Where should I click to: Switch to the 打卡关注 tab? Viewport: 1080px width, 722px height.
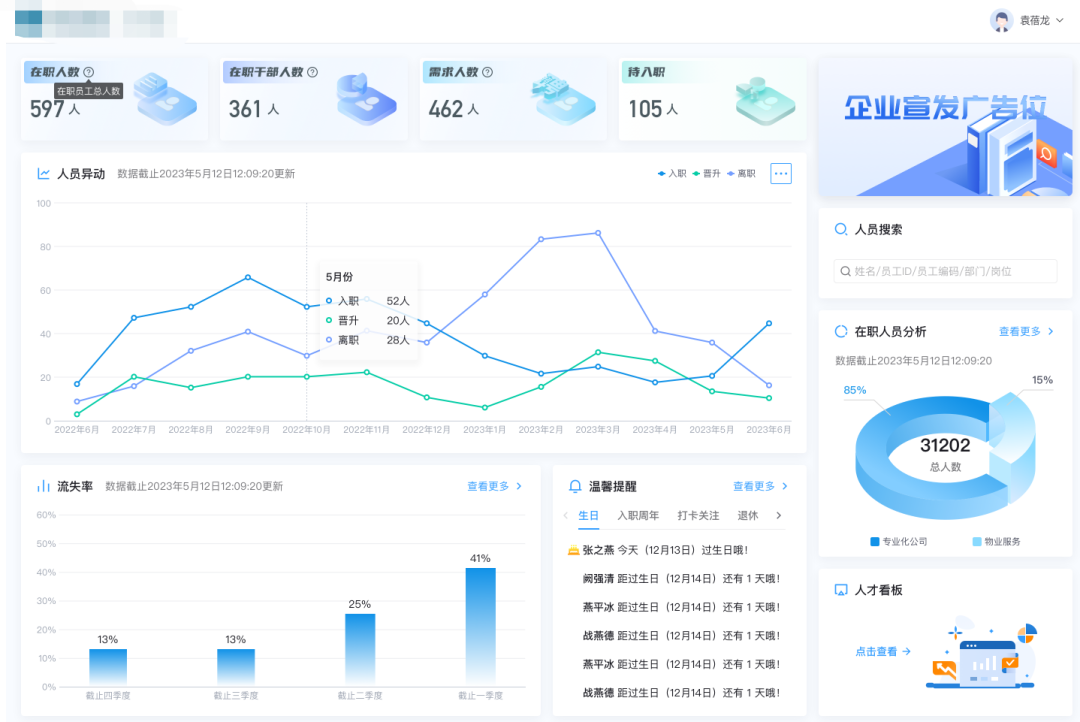[x=698, y=515]
